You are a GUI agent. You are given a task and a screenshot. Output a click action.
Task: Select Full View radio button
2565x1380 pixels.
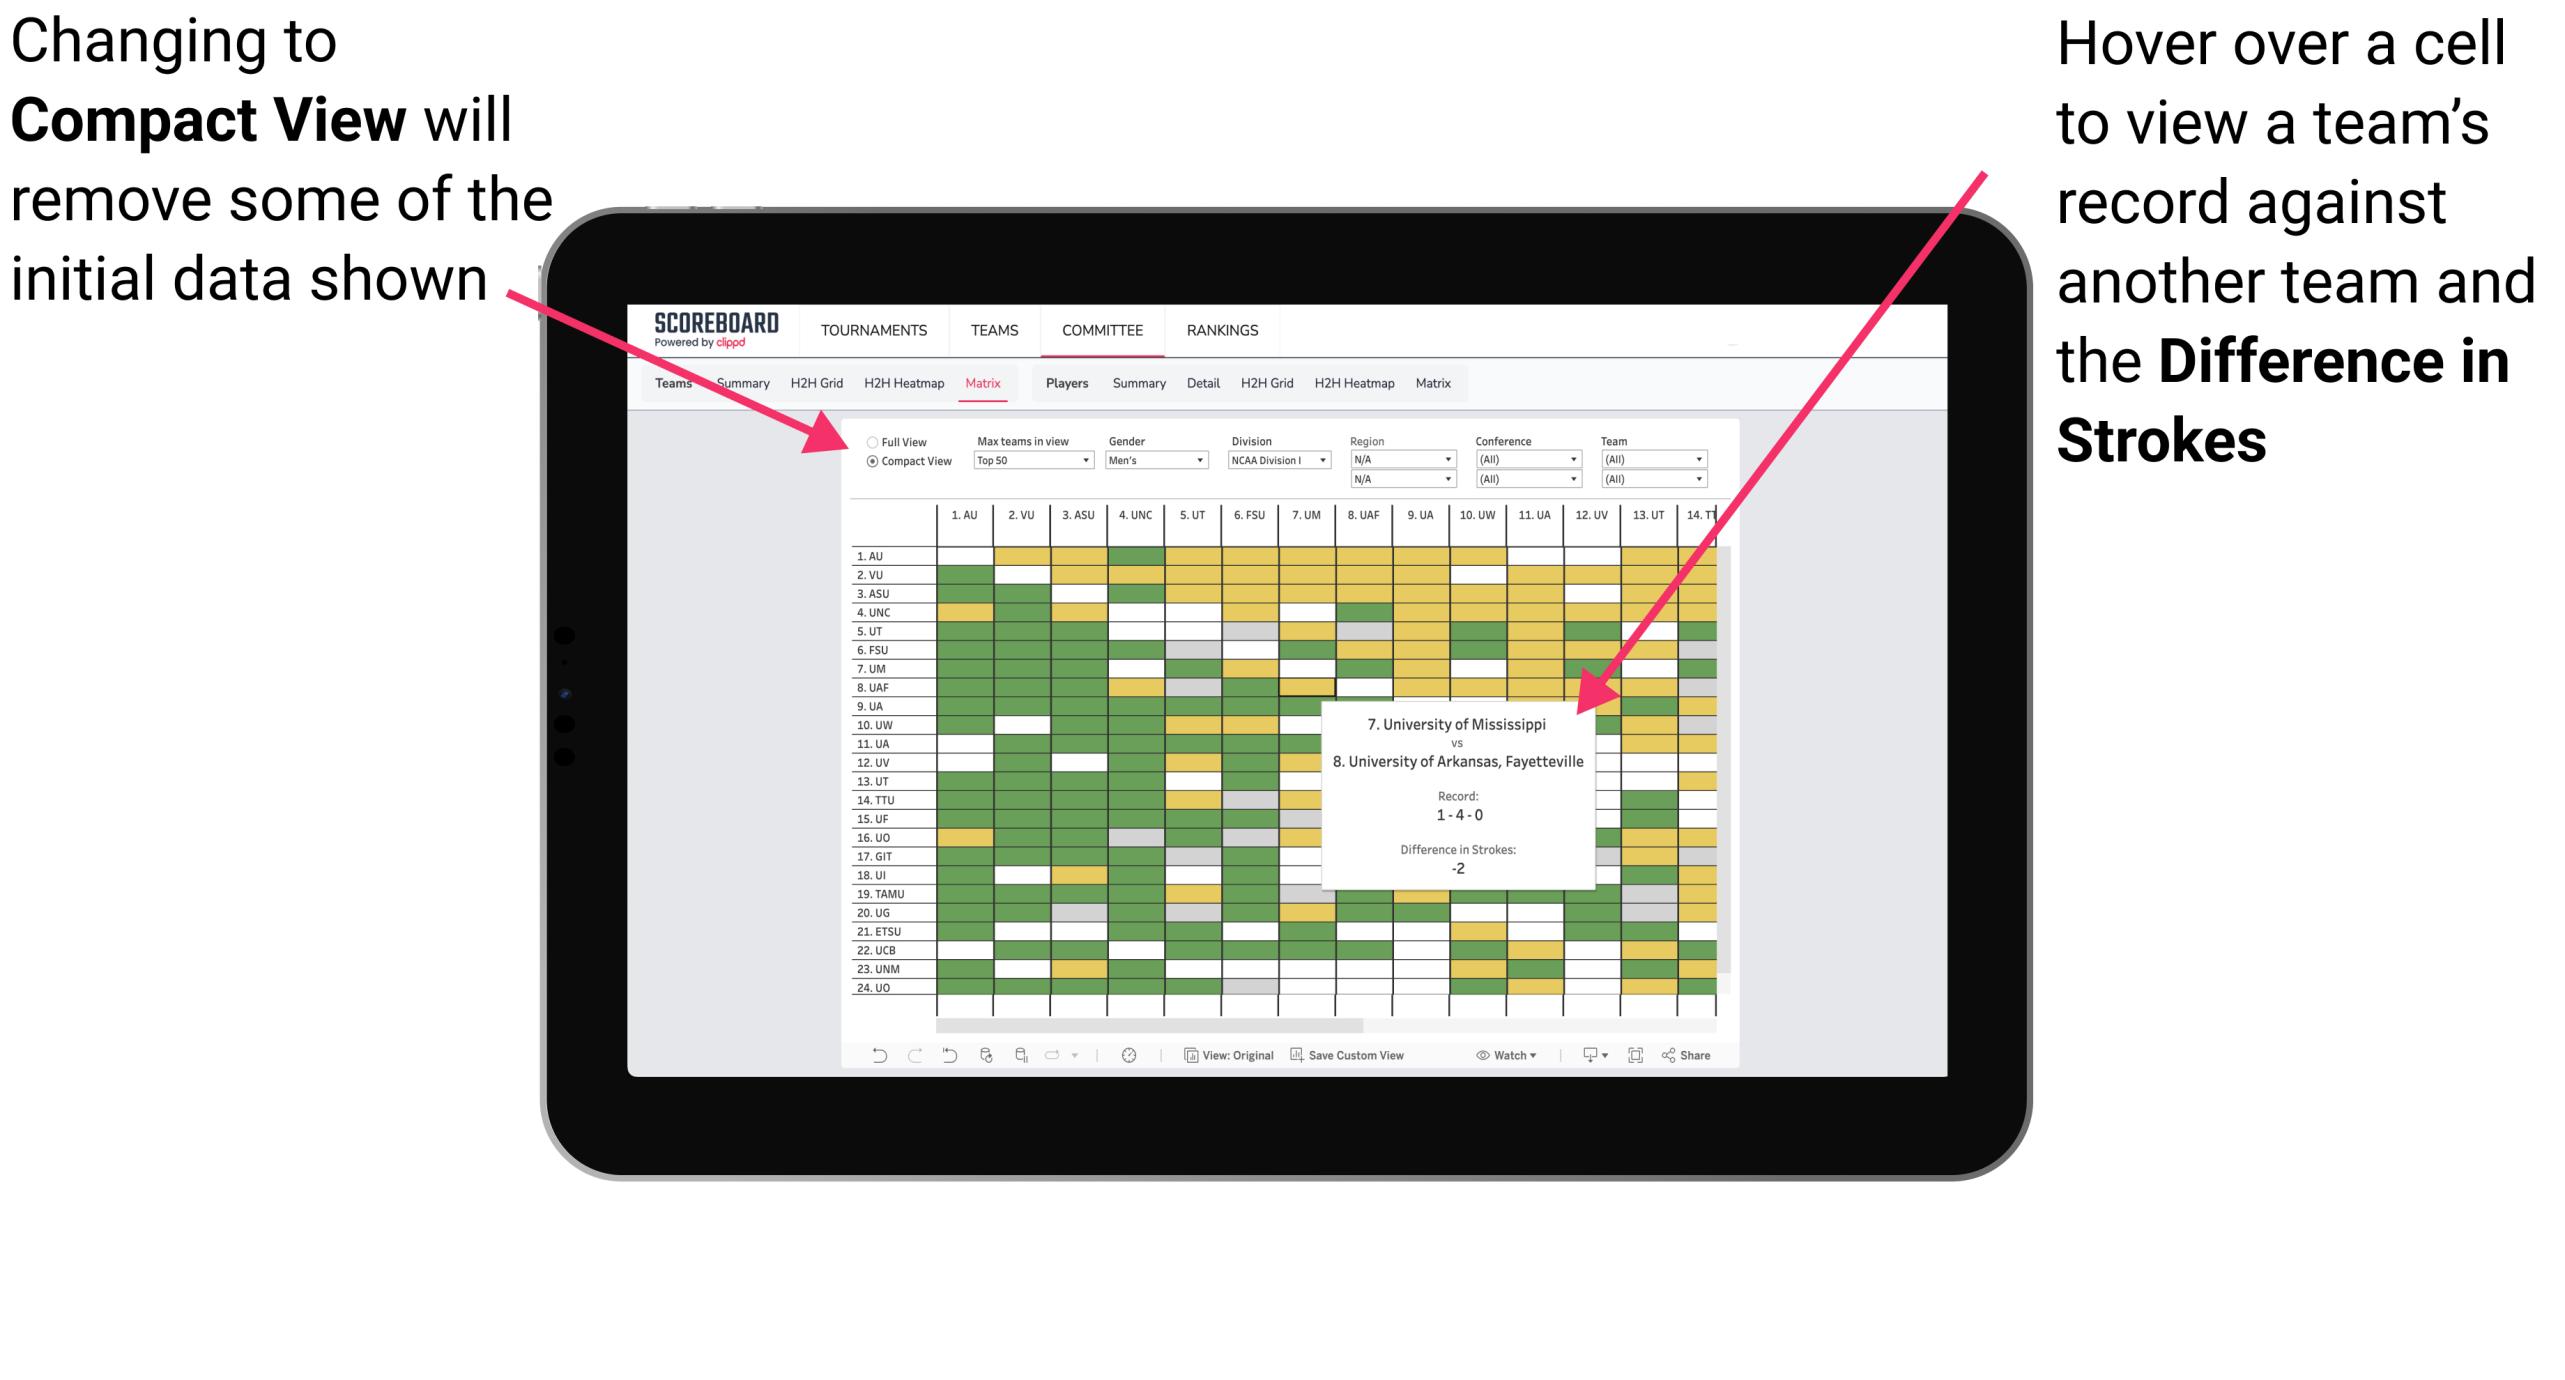coord(870,440)
